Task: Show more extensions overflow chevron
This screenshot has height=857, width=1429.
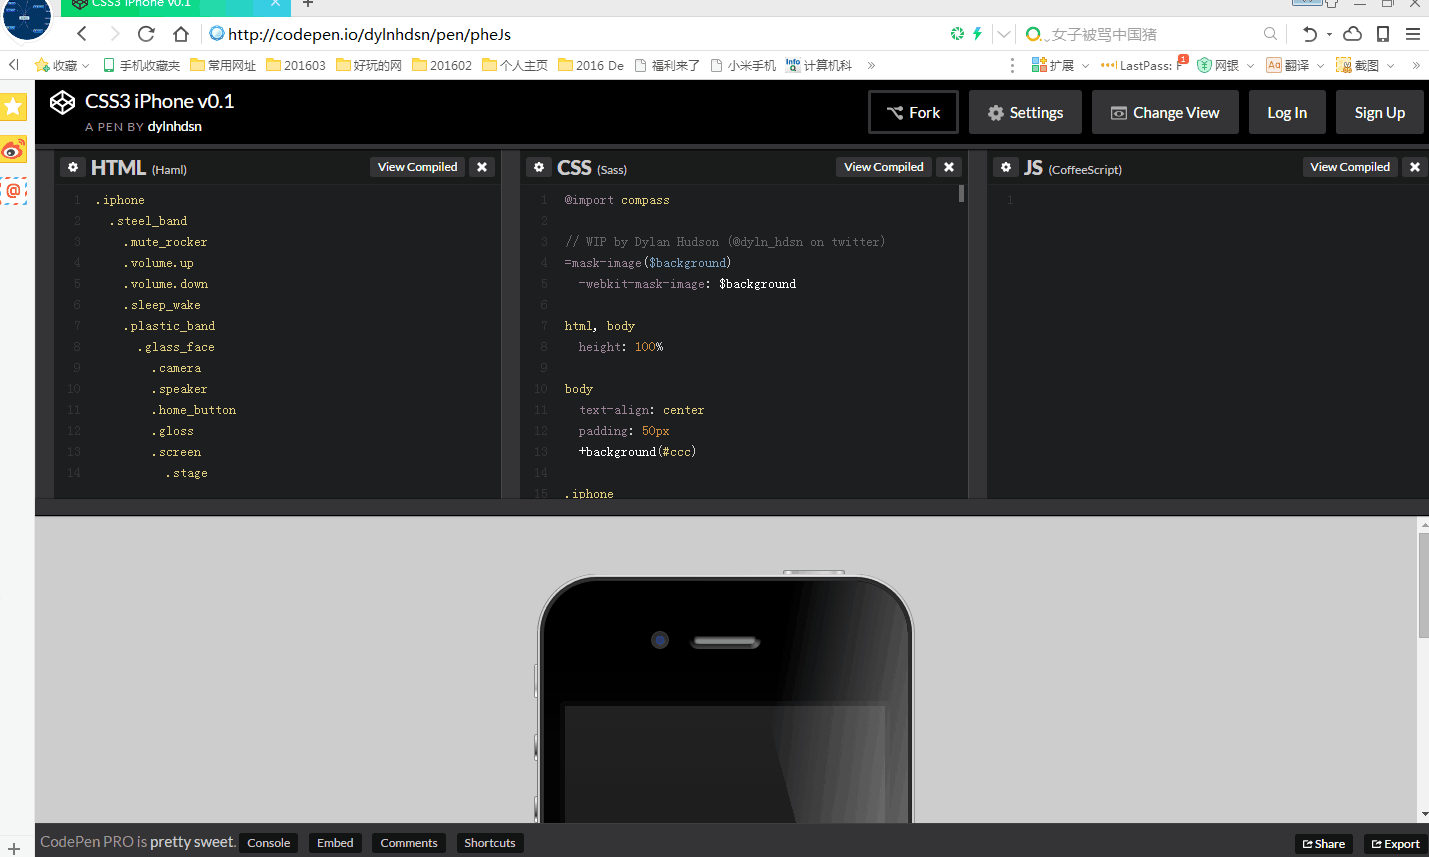Action: click(1416, 65)
